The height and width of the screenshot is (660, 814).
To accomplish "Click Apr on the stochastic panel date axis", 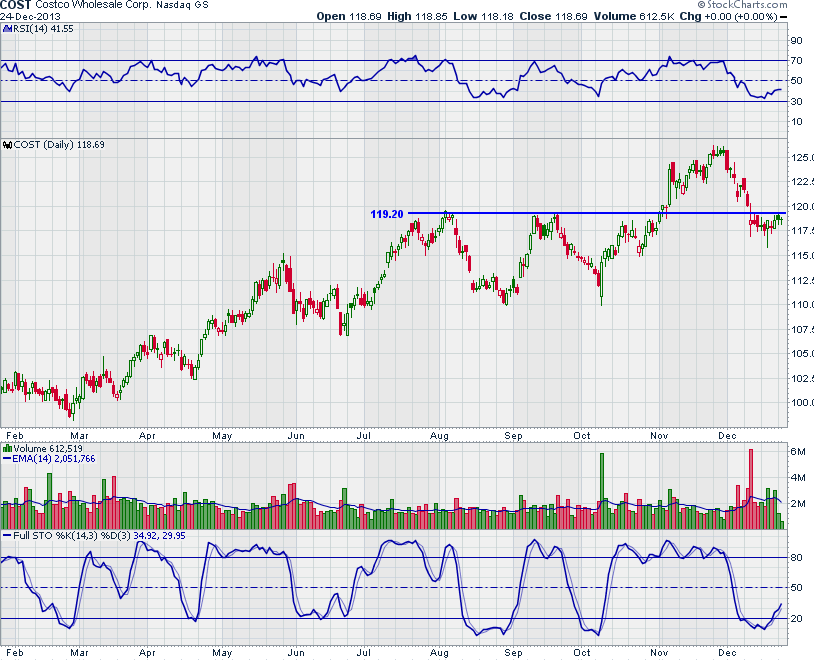I will coord(147,653).
